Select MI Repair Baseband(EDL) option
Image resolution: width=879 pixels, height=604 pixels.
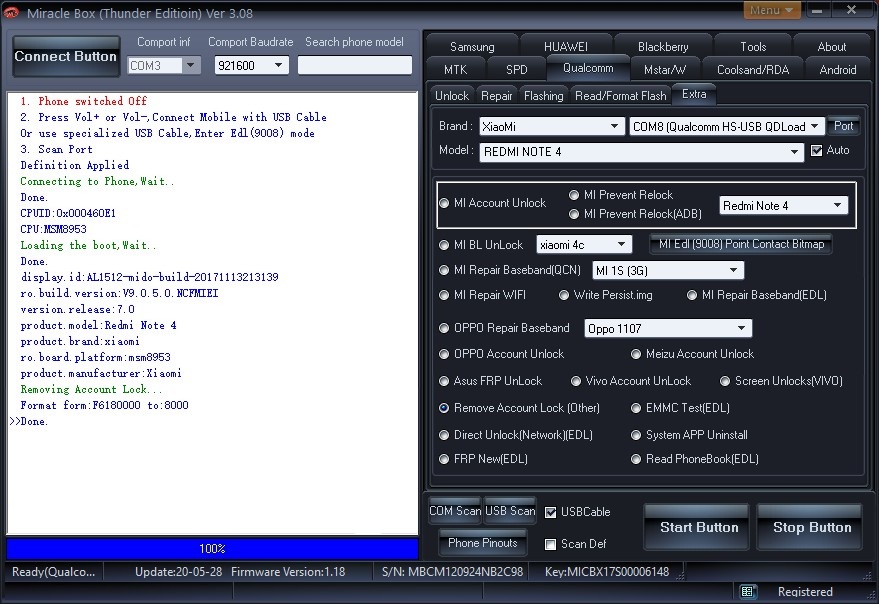click(x=692, y=295)
